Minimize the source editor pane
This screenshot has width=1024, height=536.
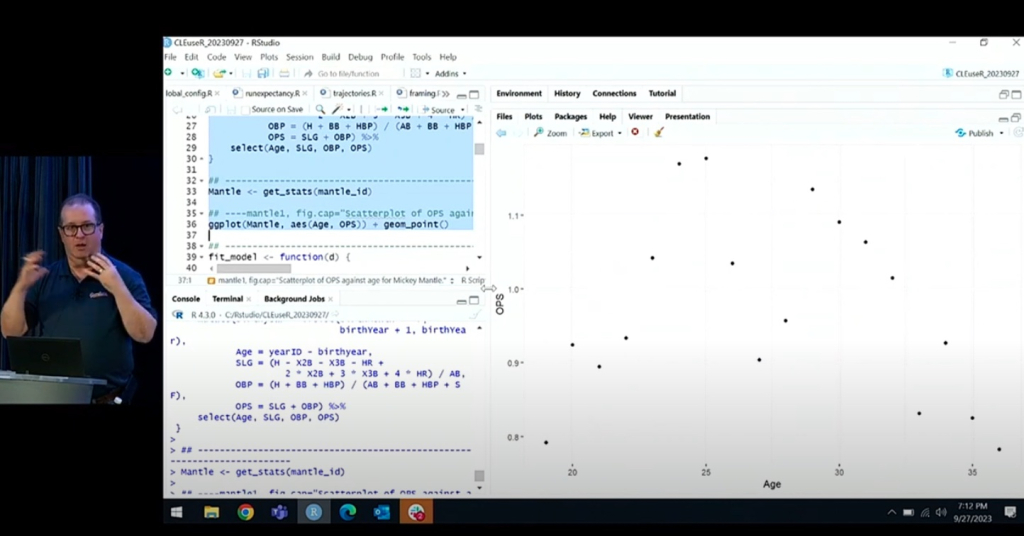point(462,95)
